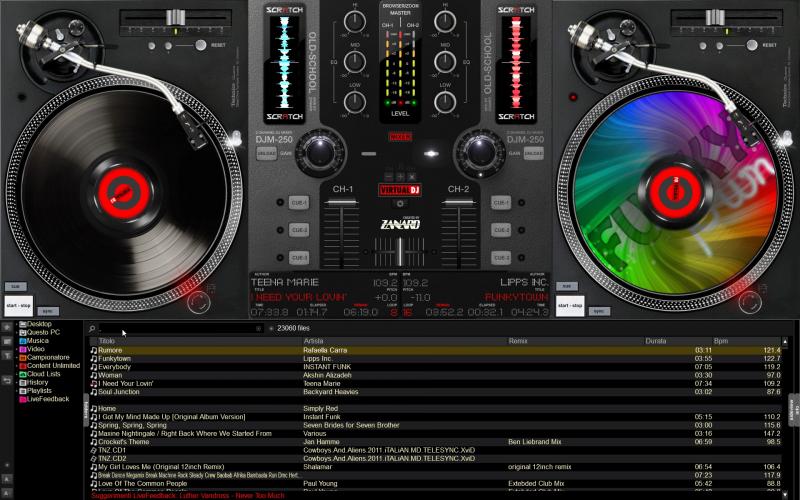
Task: Click the track list vertical scrollbar
Action: click(785, 416)
